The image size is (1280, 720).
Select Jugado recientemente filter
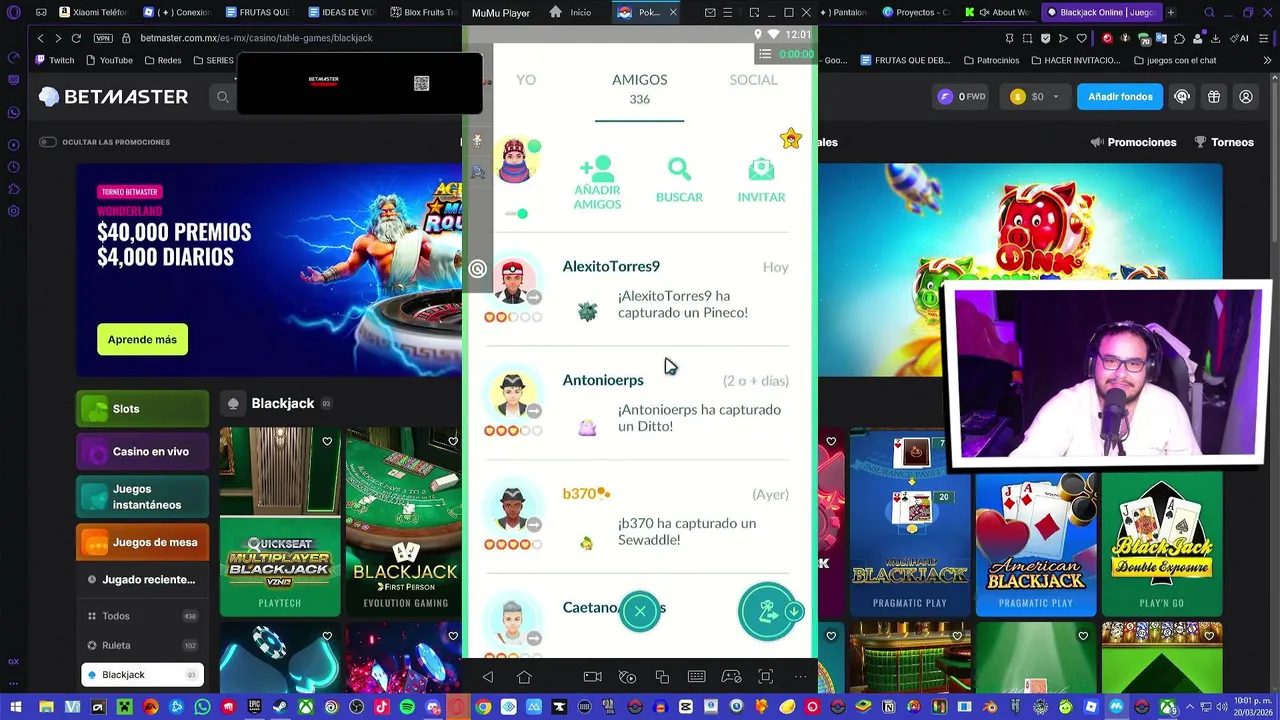tap(142, 580)
